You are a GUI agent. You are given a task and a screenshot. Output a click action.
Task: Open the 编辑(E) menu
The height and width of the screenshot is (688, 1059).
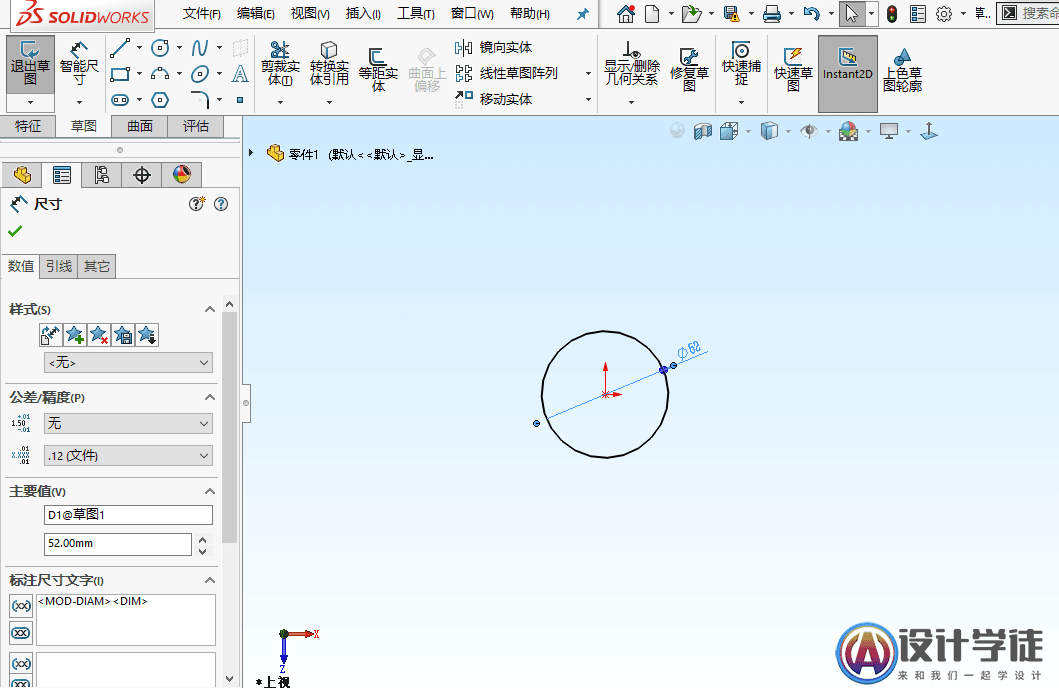click(x=256, y=13)
